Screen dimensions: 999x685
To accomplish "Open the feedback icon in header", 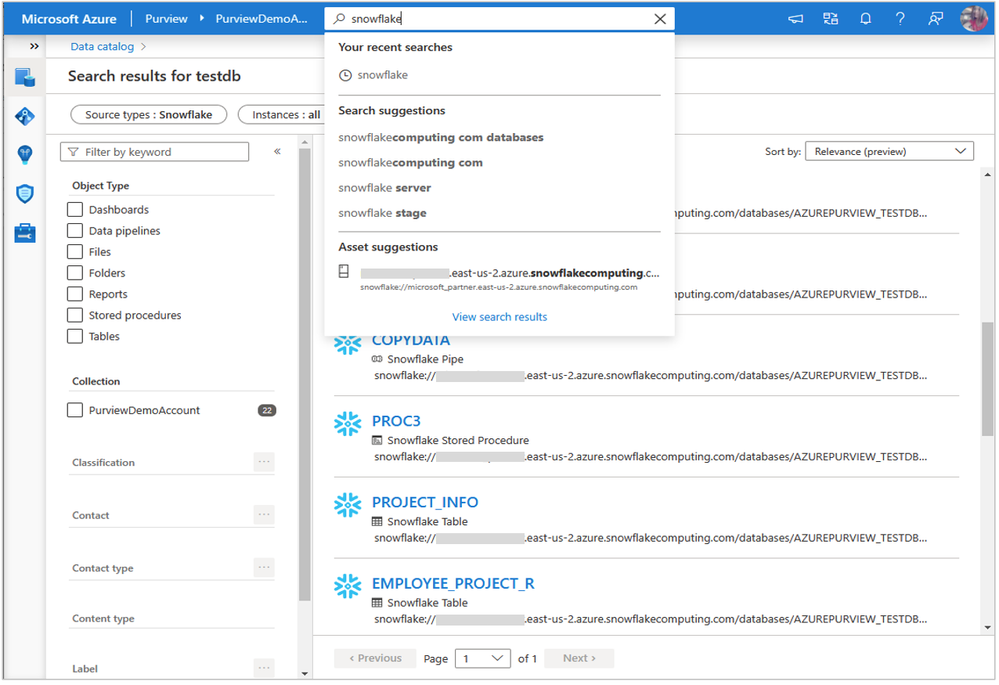I will click(935, 19).
